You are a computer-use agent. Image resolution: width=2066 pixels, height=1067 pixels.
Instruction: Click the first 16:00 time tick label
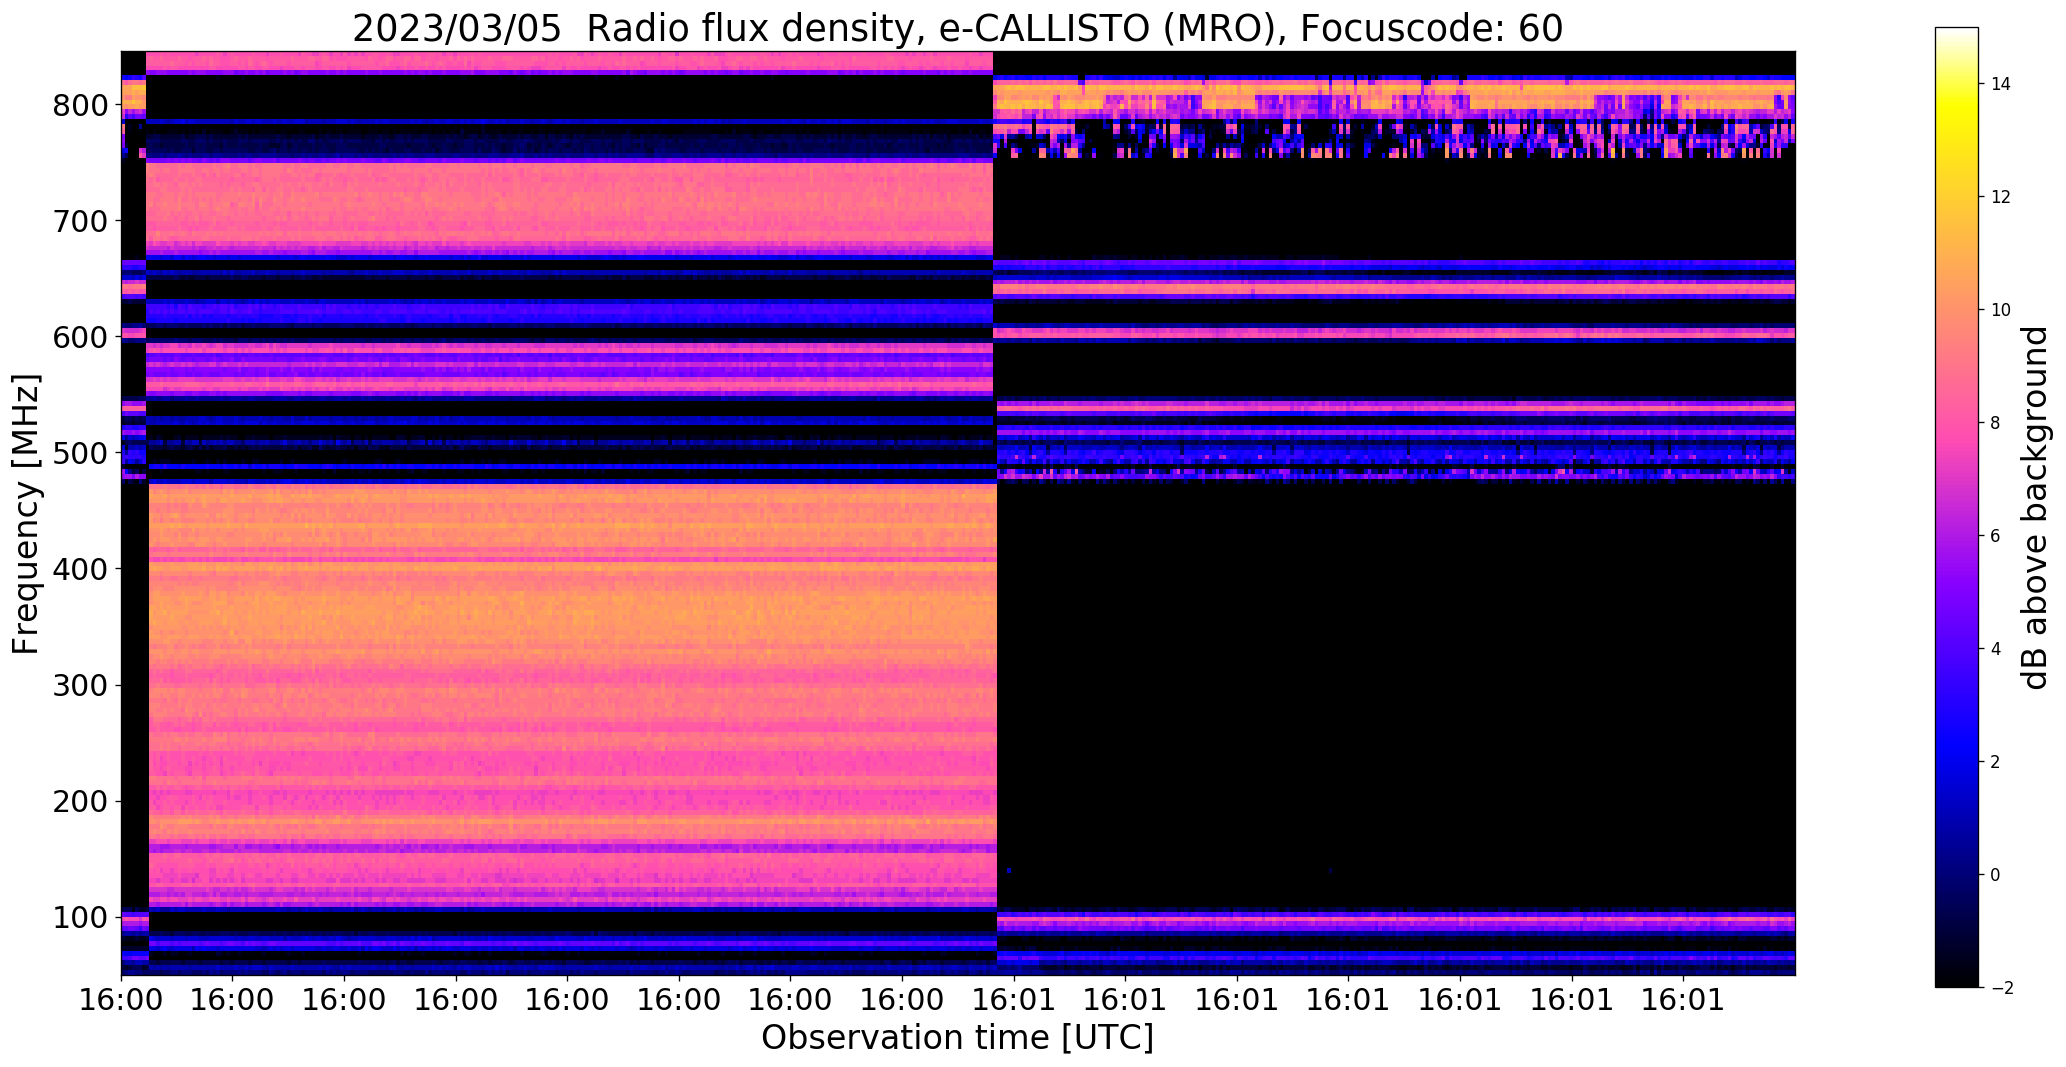pos(121,1000)
